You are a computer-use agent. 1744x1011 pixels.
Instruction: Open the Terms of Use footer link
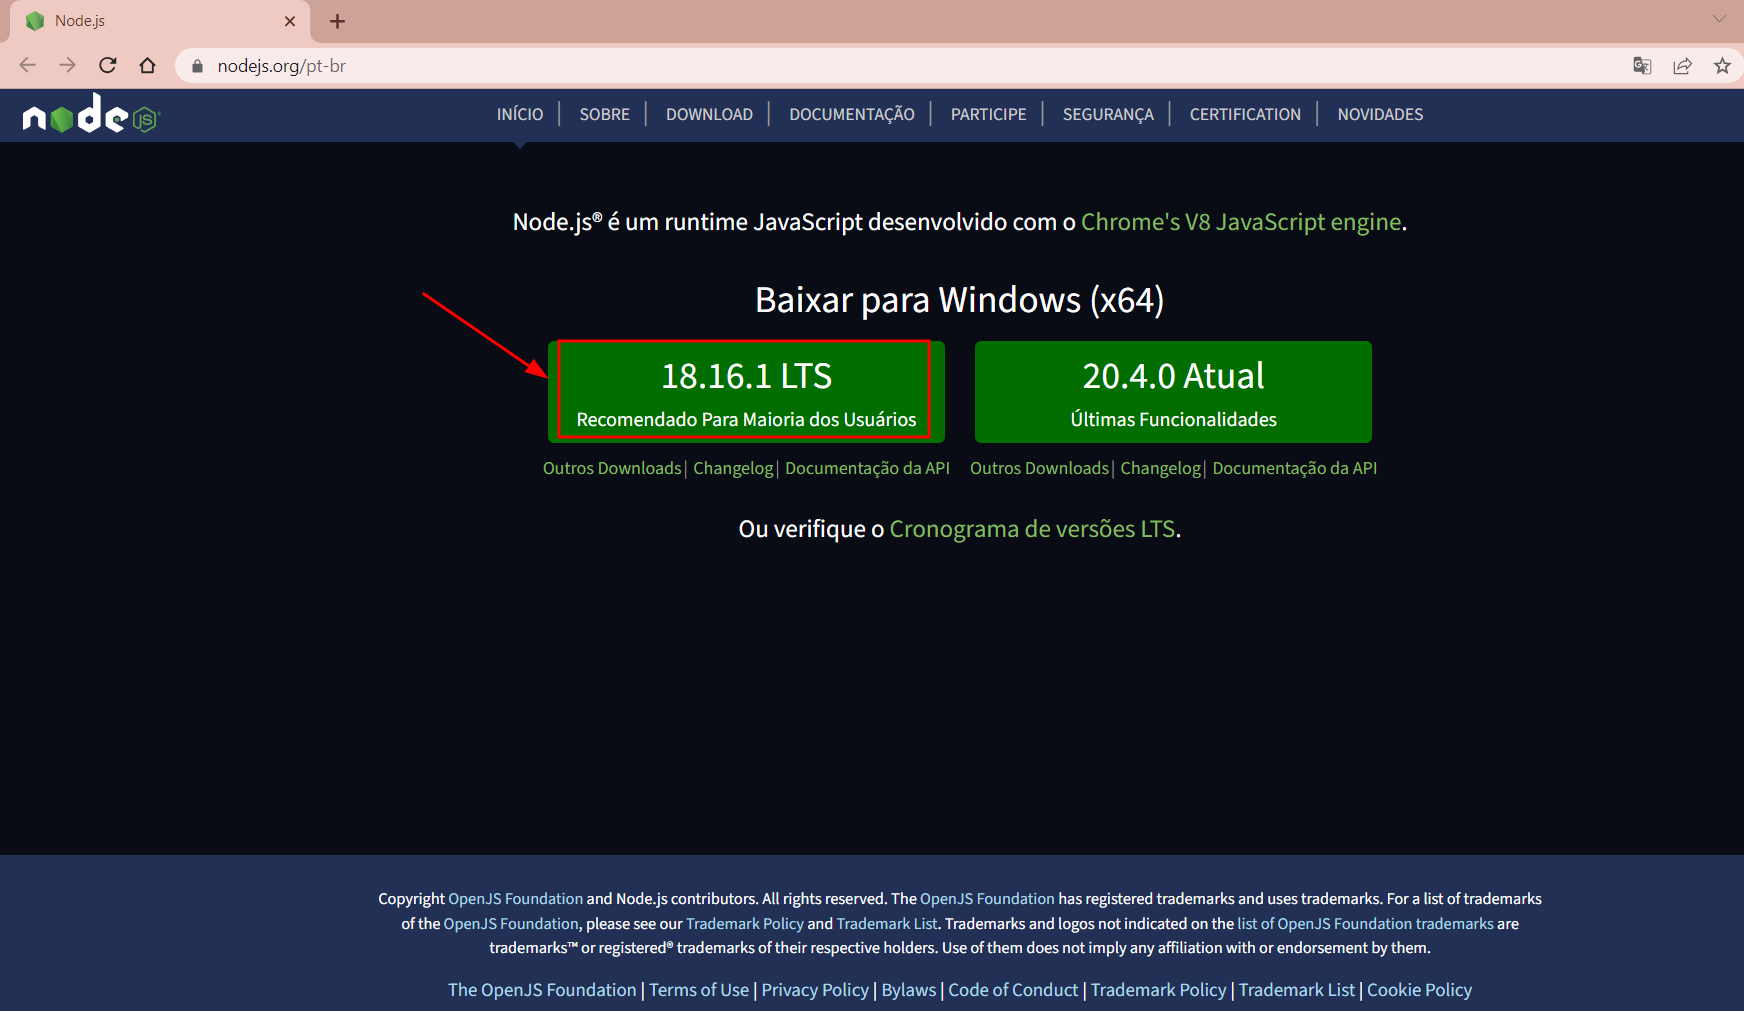tap(699, 990)
